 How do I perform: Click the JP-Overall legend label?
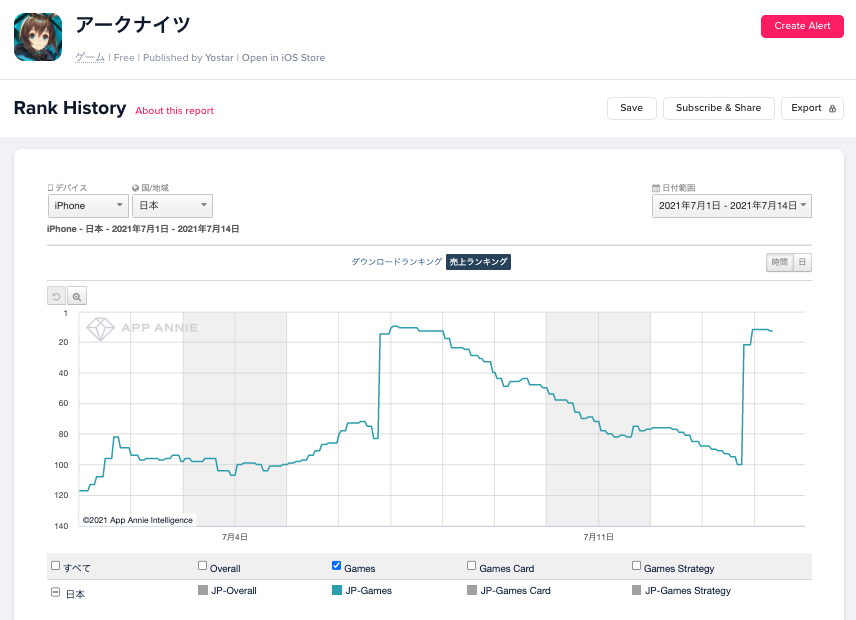point(234,591)
